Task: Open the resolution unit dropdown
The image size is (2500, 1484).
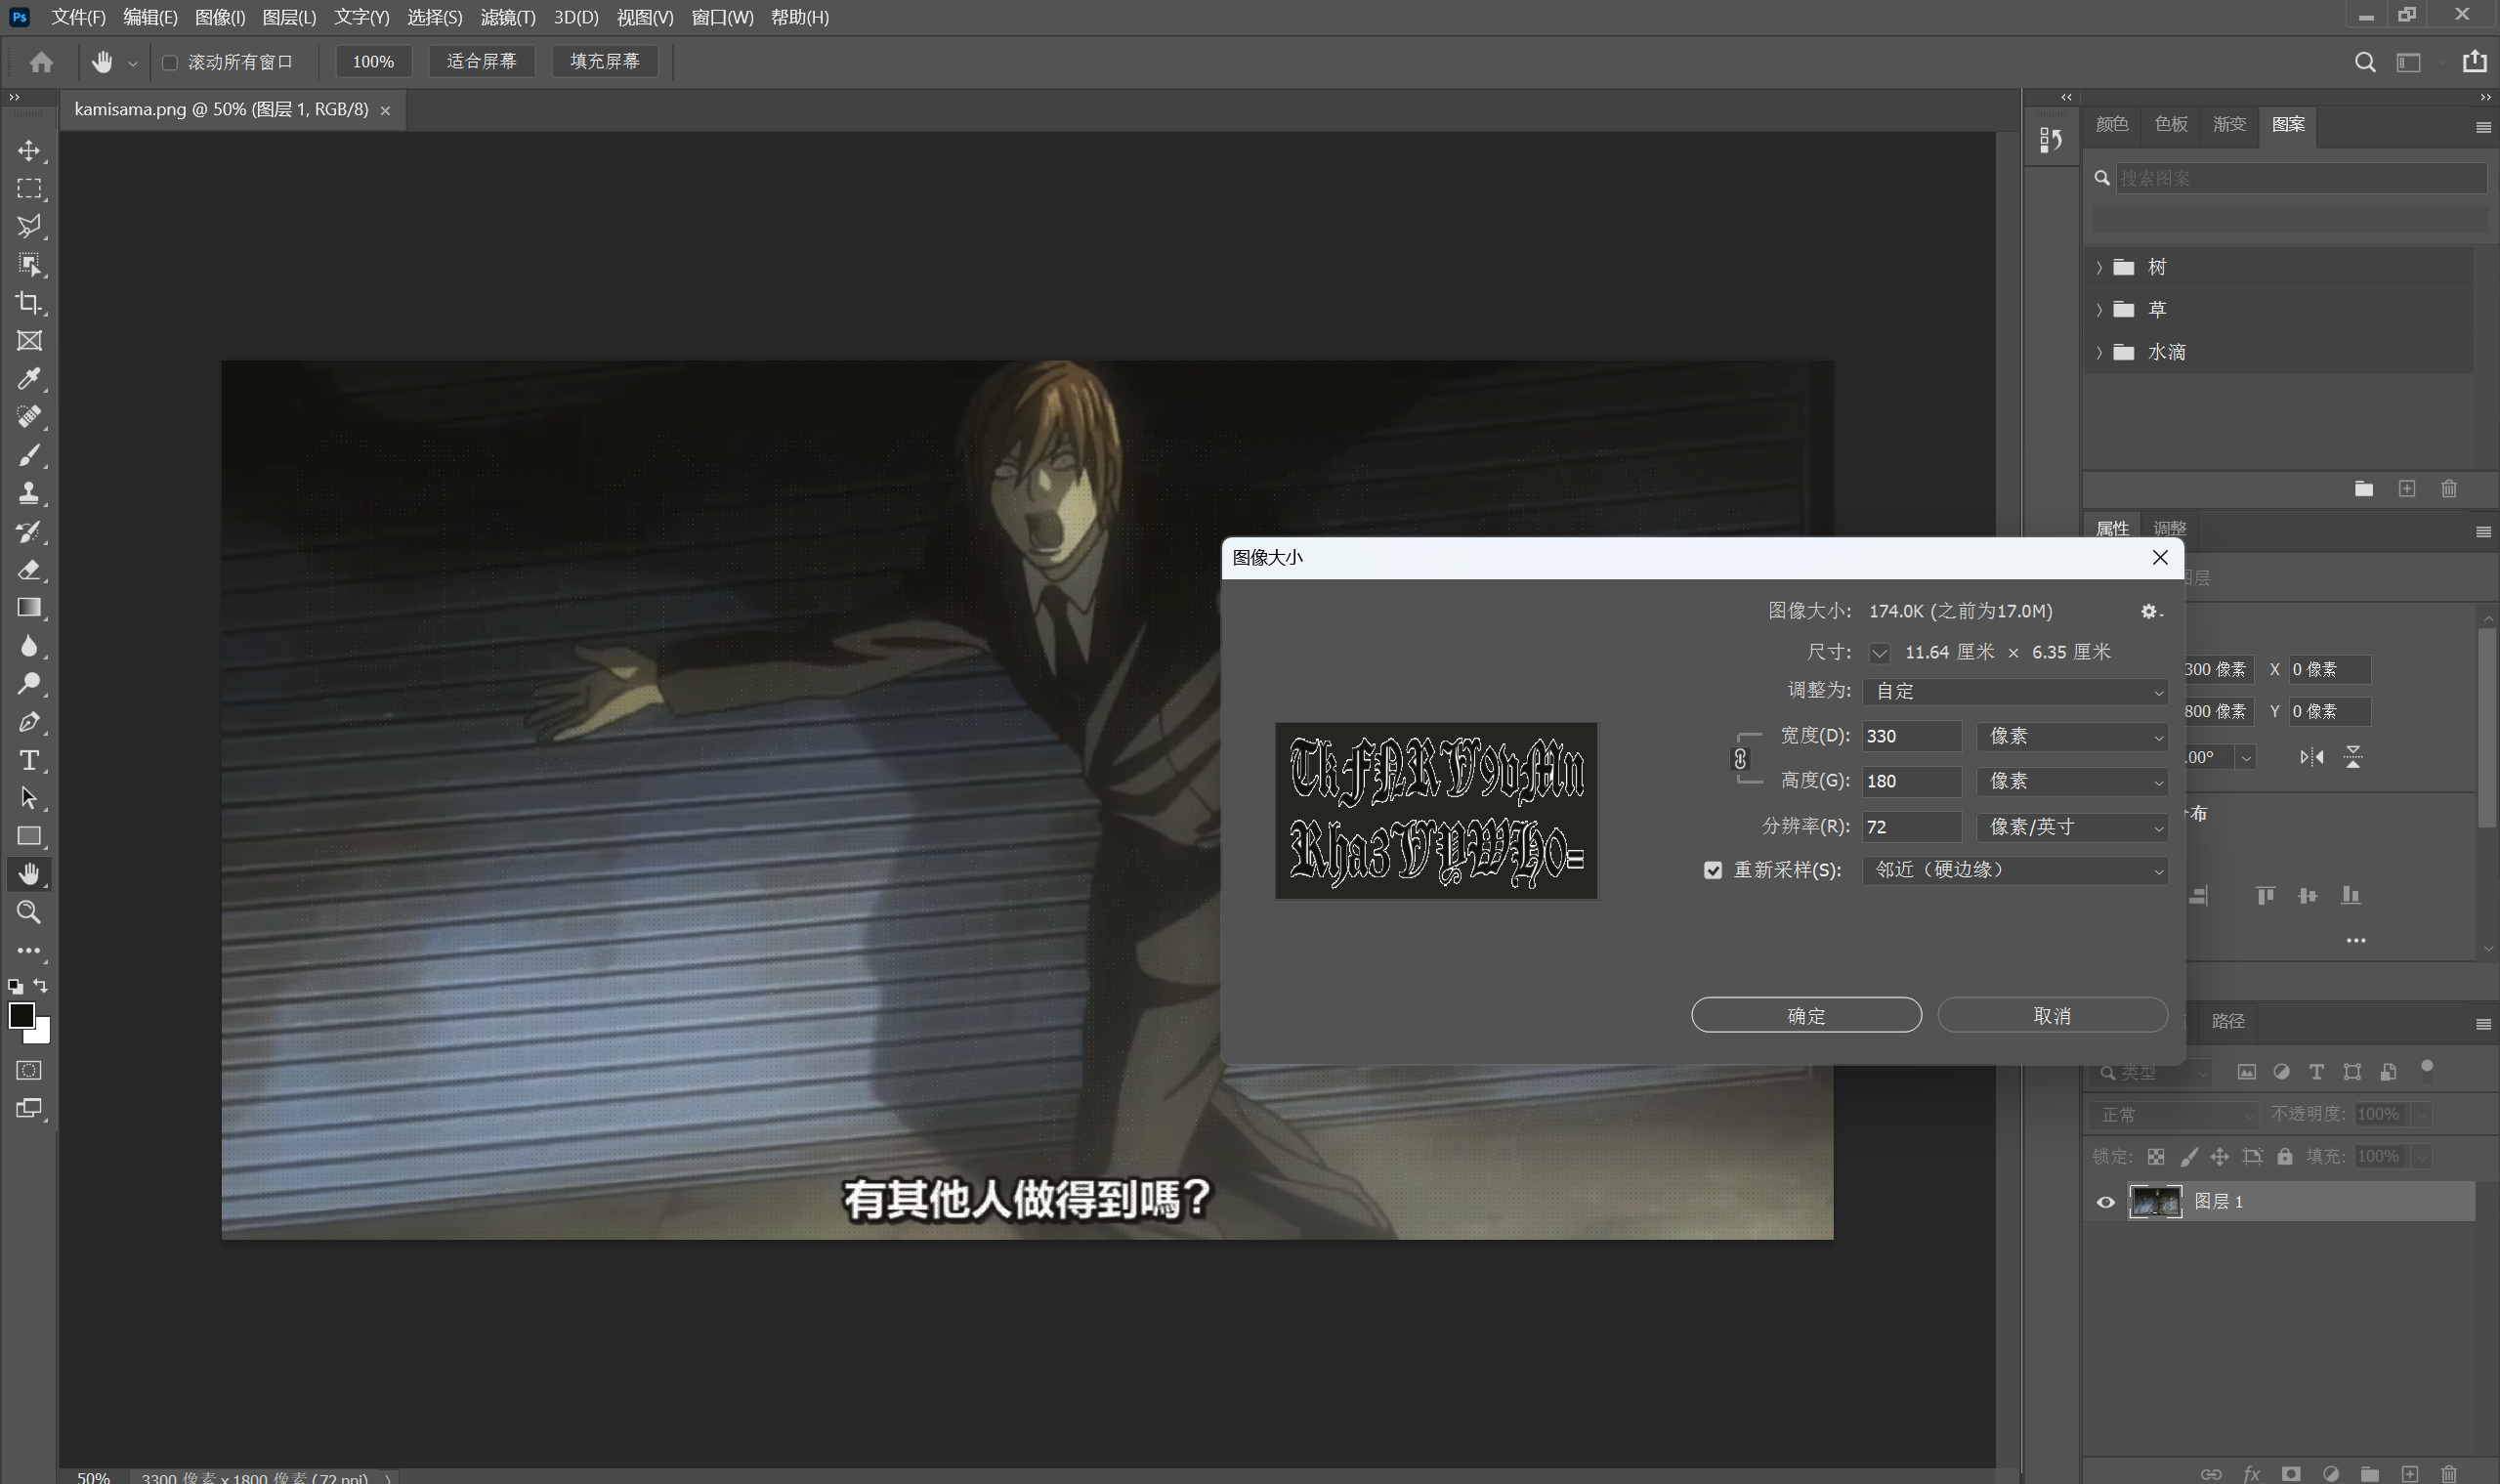Action: (2072, 827)
